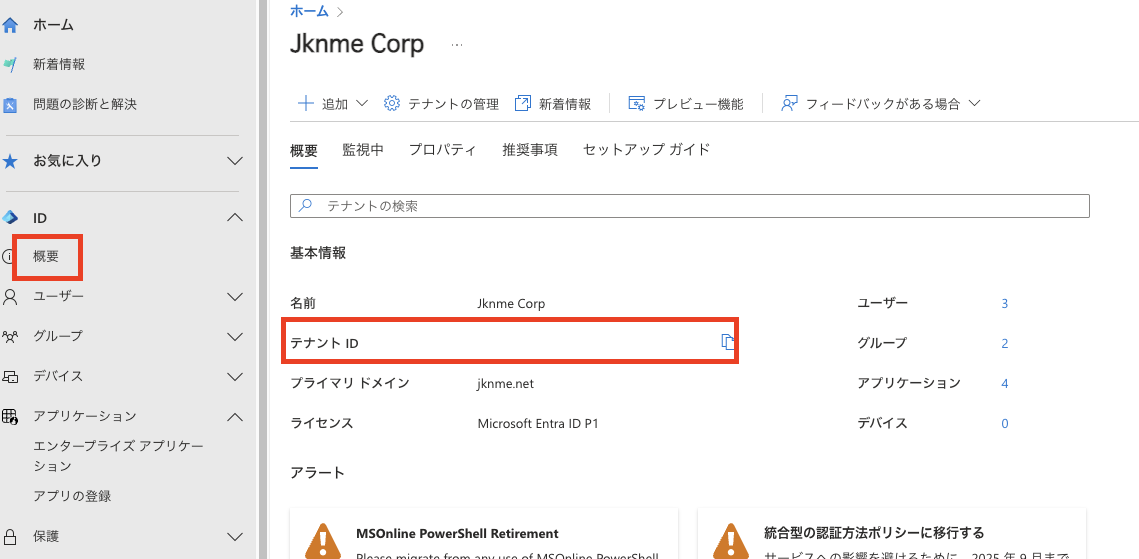Click the Devices icon in sidebar

coord(11,377)
